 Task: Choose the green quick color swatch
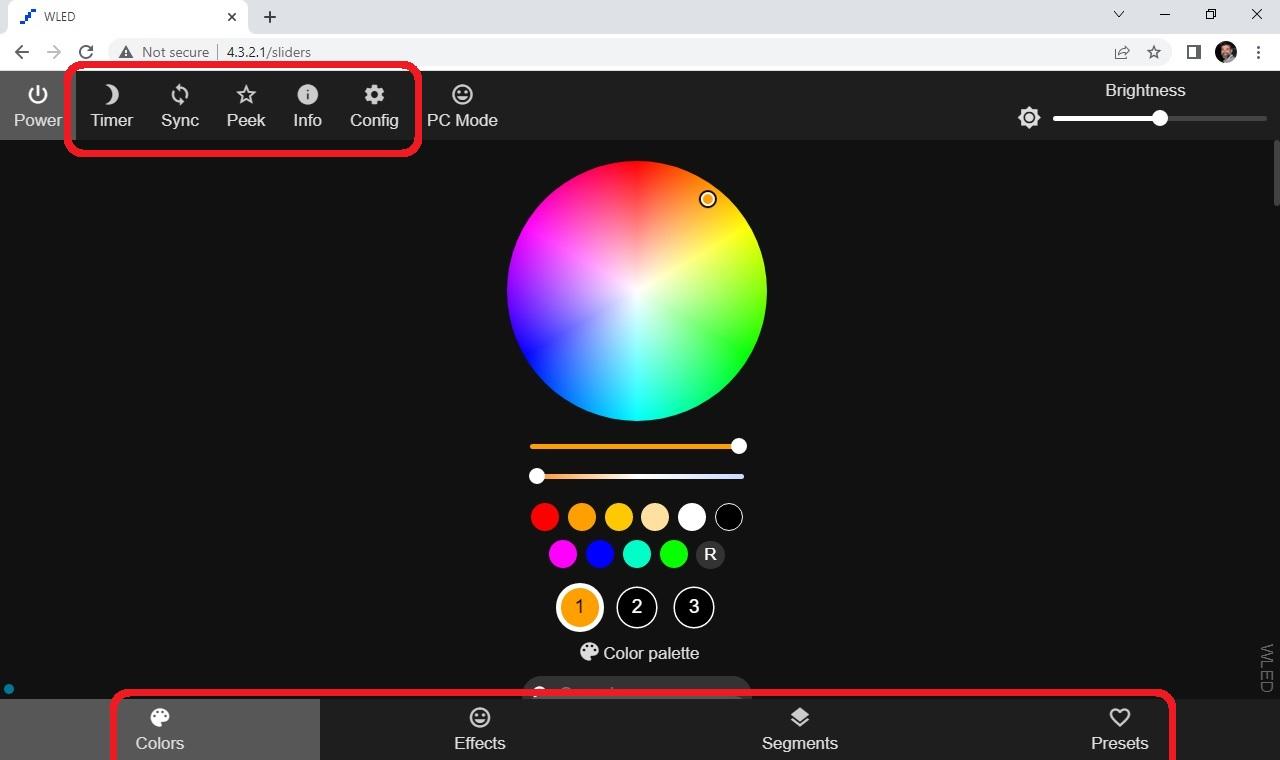pos(674,554)
